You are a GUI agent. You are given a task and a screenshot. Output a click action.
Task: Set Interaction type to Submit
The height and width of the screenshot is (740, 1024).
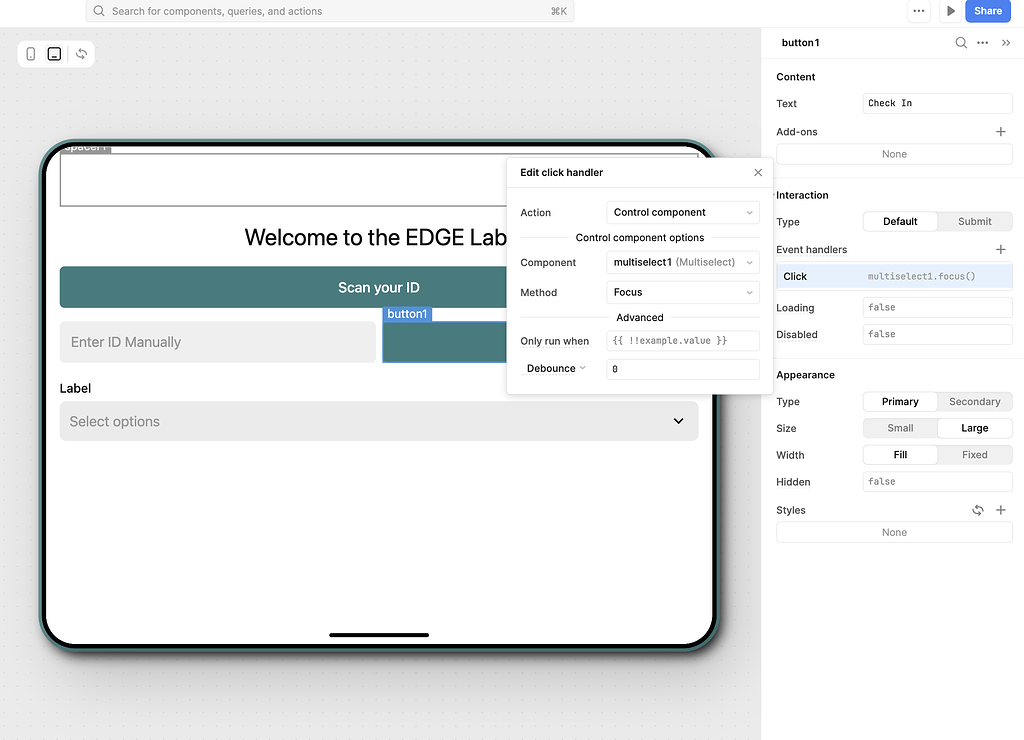tap(975, 222)
